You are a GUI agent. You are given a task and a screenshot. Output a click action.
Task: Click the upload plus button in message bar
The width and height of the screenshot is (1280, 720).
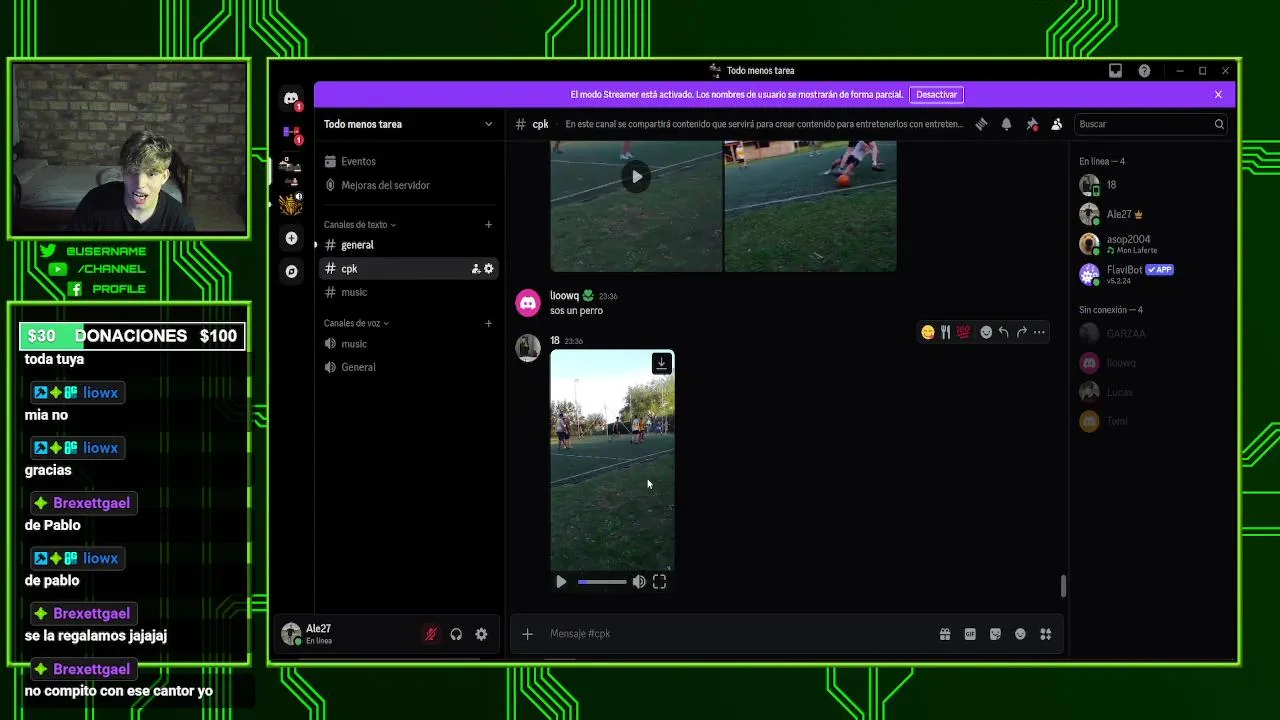(x=528, y=634)
